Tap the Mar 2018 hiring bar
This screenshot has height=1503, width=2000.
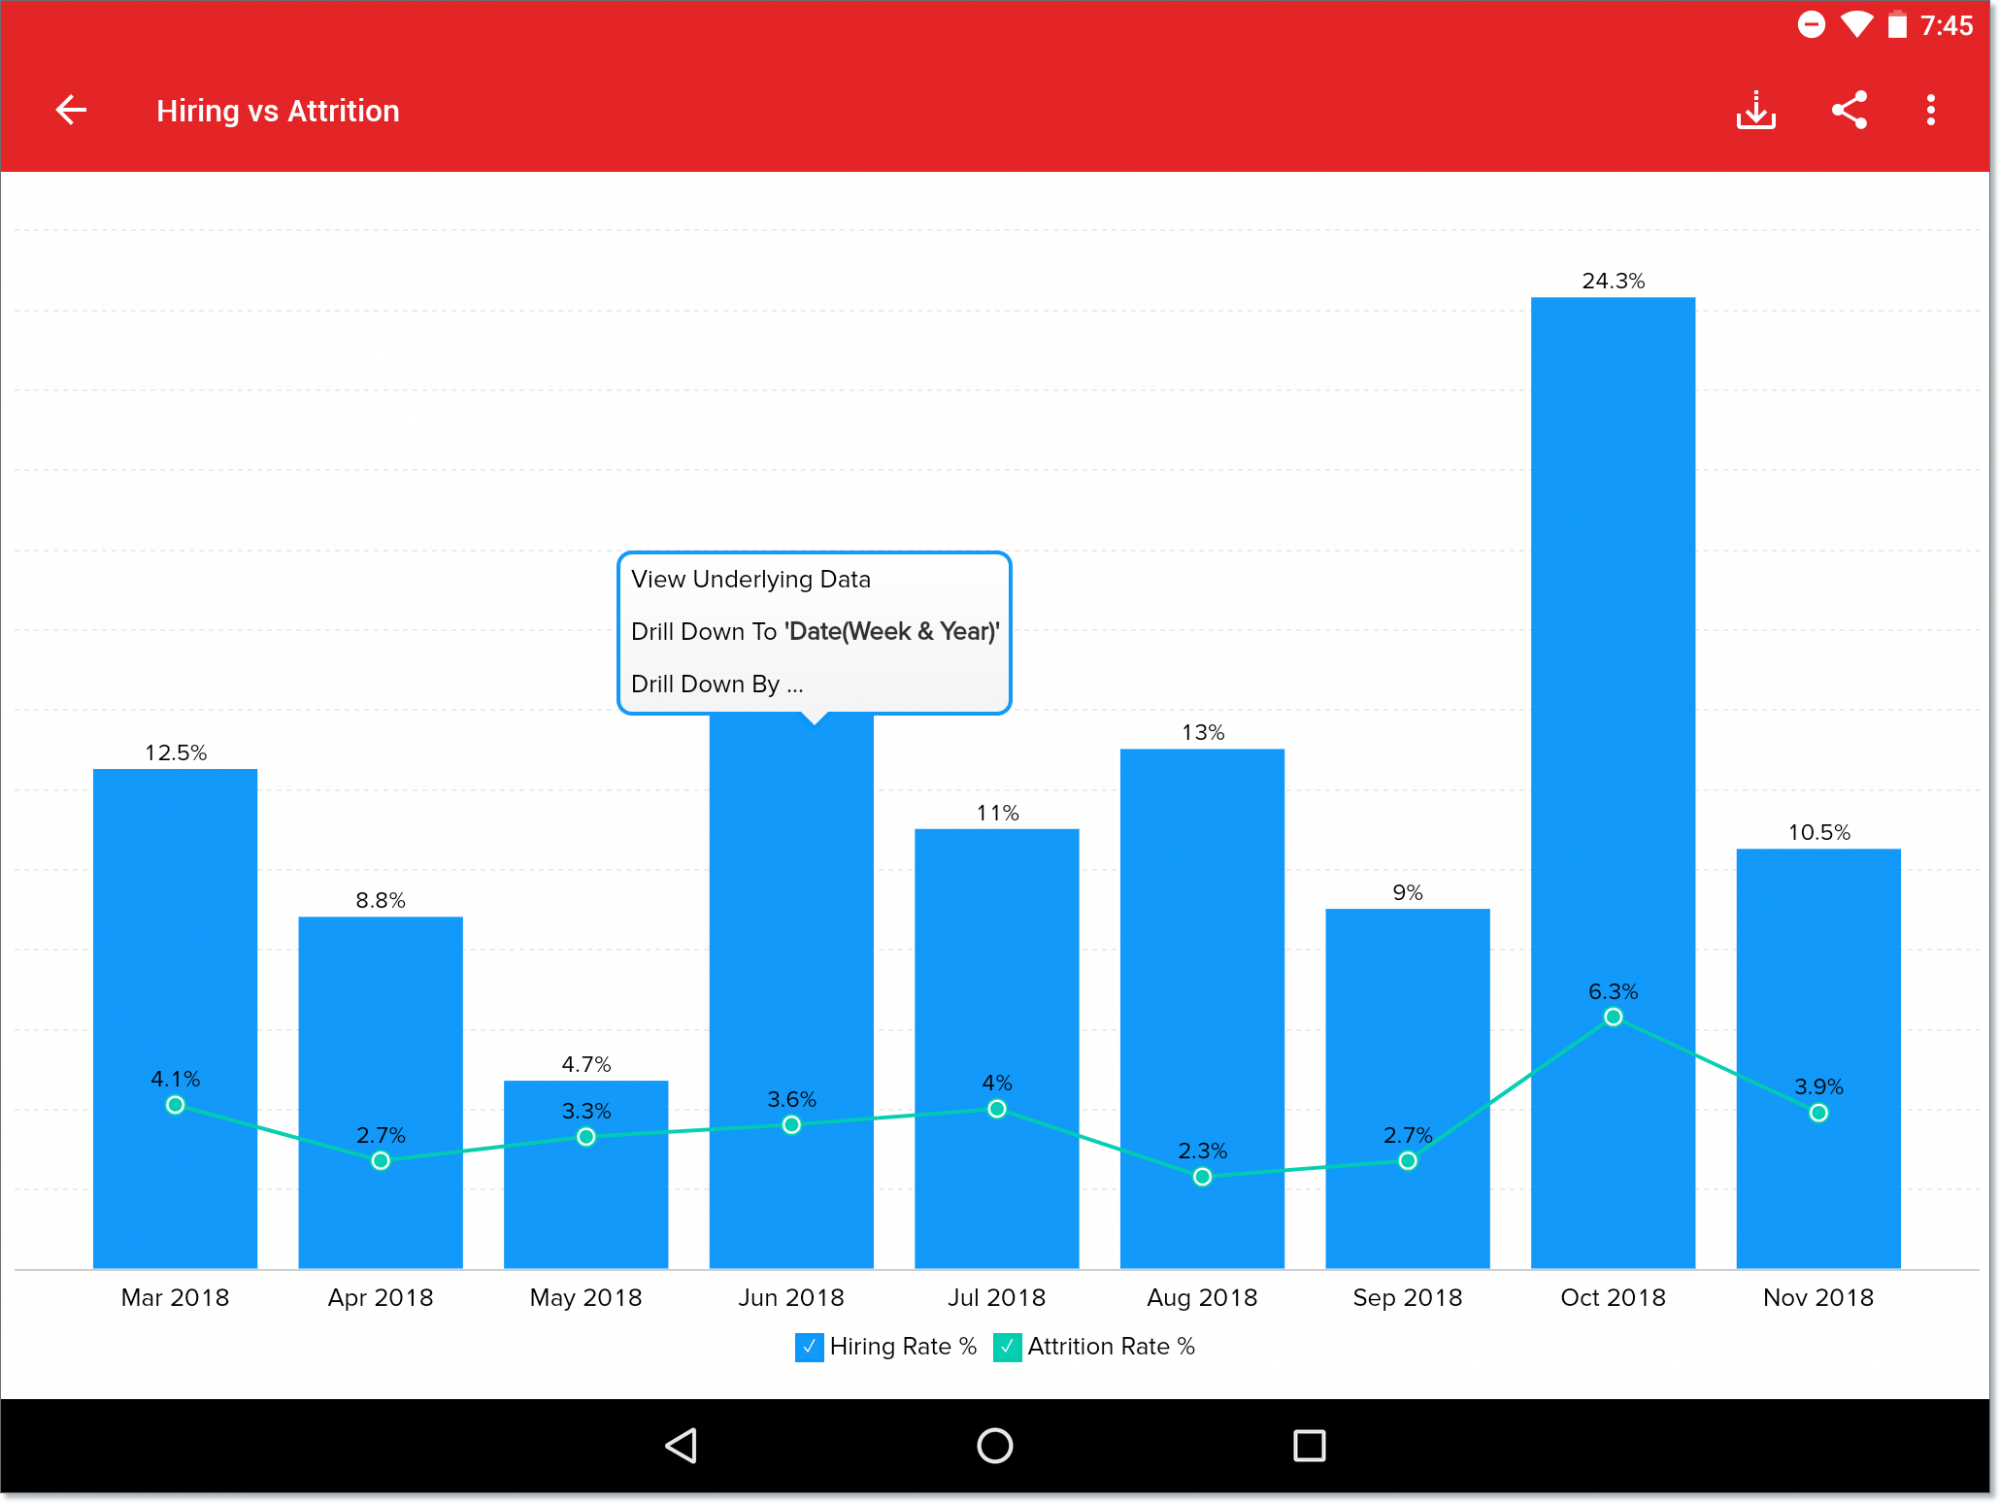tap(175, 1018)
